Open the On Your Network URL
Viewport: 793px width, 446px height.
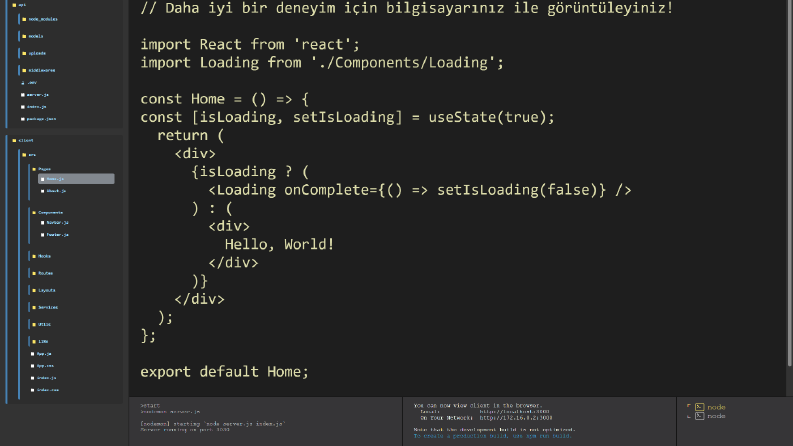click(x=516, y=418)
